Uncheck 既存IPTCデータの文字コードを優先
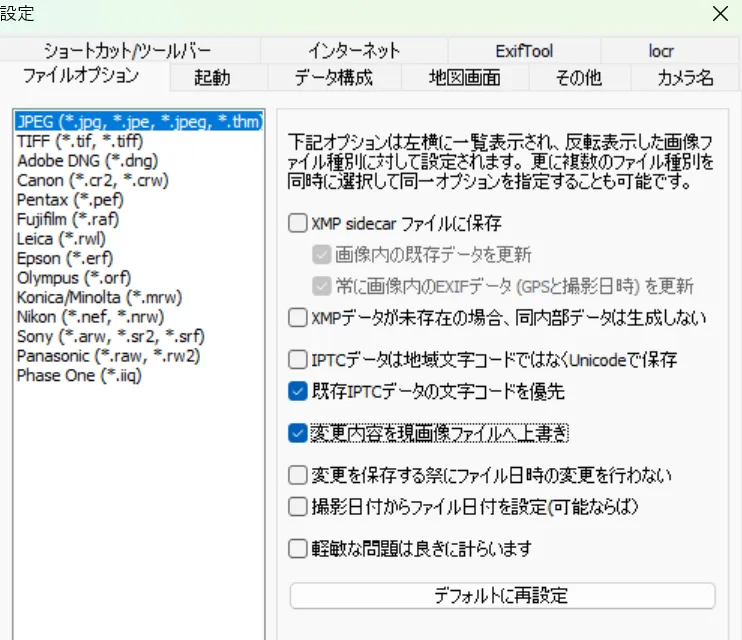742x640 pixels. pos(297,391)
